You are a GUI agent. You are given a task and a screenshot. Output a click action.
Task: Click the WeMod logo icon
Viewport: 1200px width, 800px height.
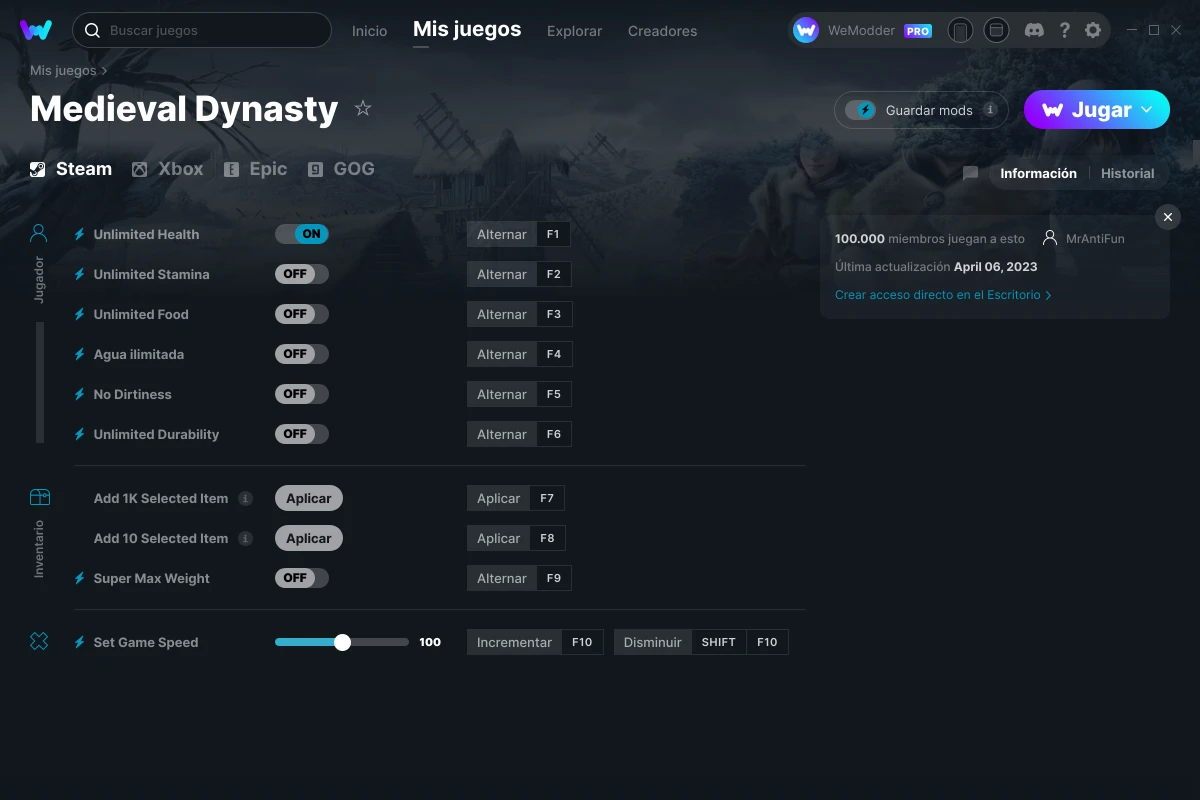tap(36, 30)
